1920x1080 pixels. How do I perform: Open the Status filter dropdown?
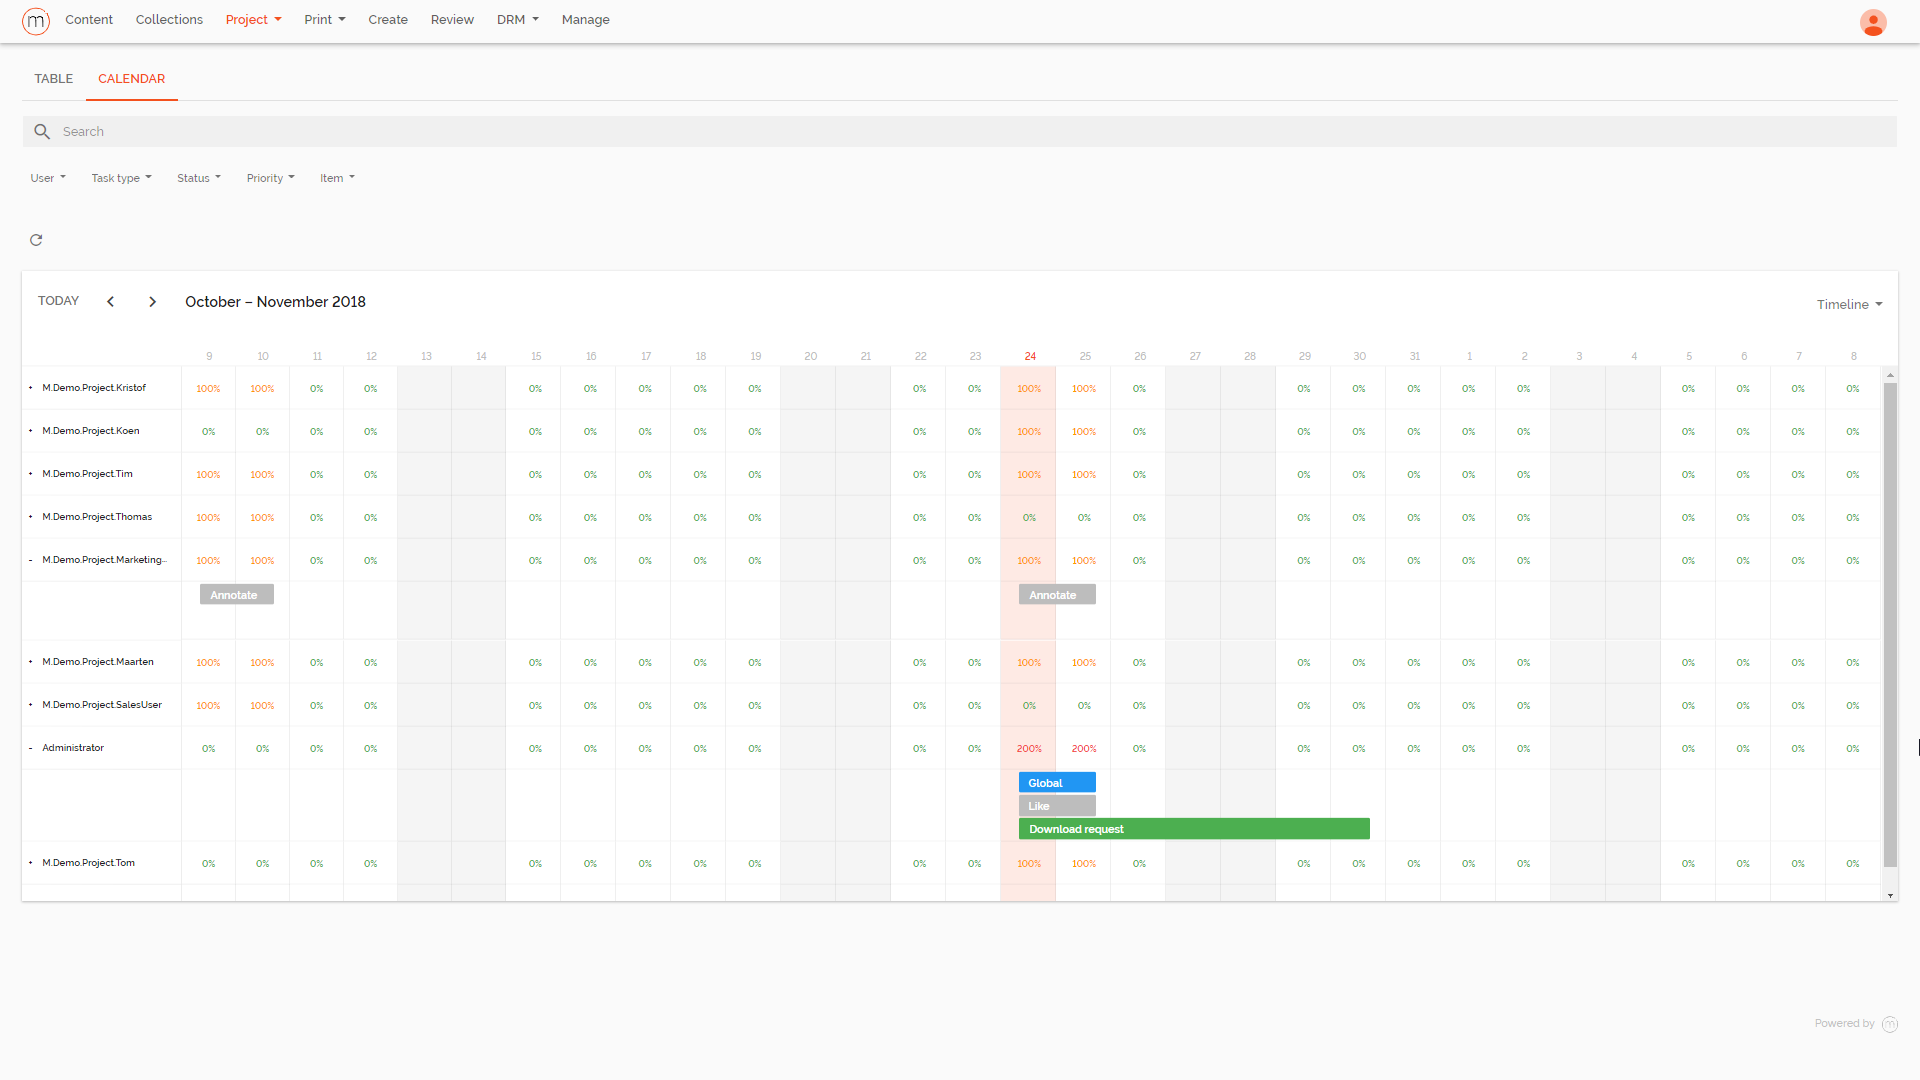pos(198,177)
